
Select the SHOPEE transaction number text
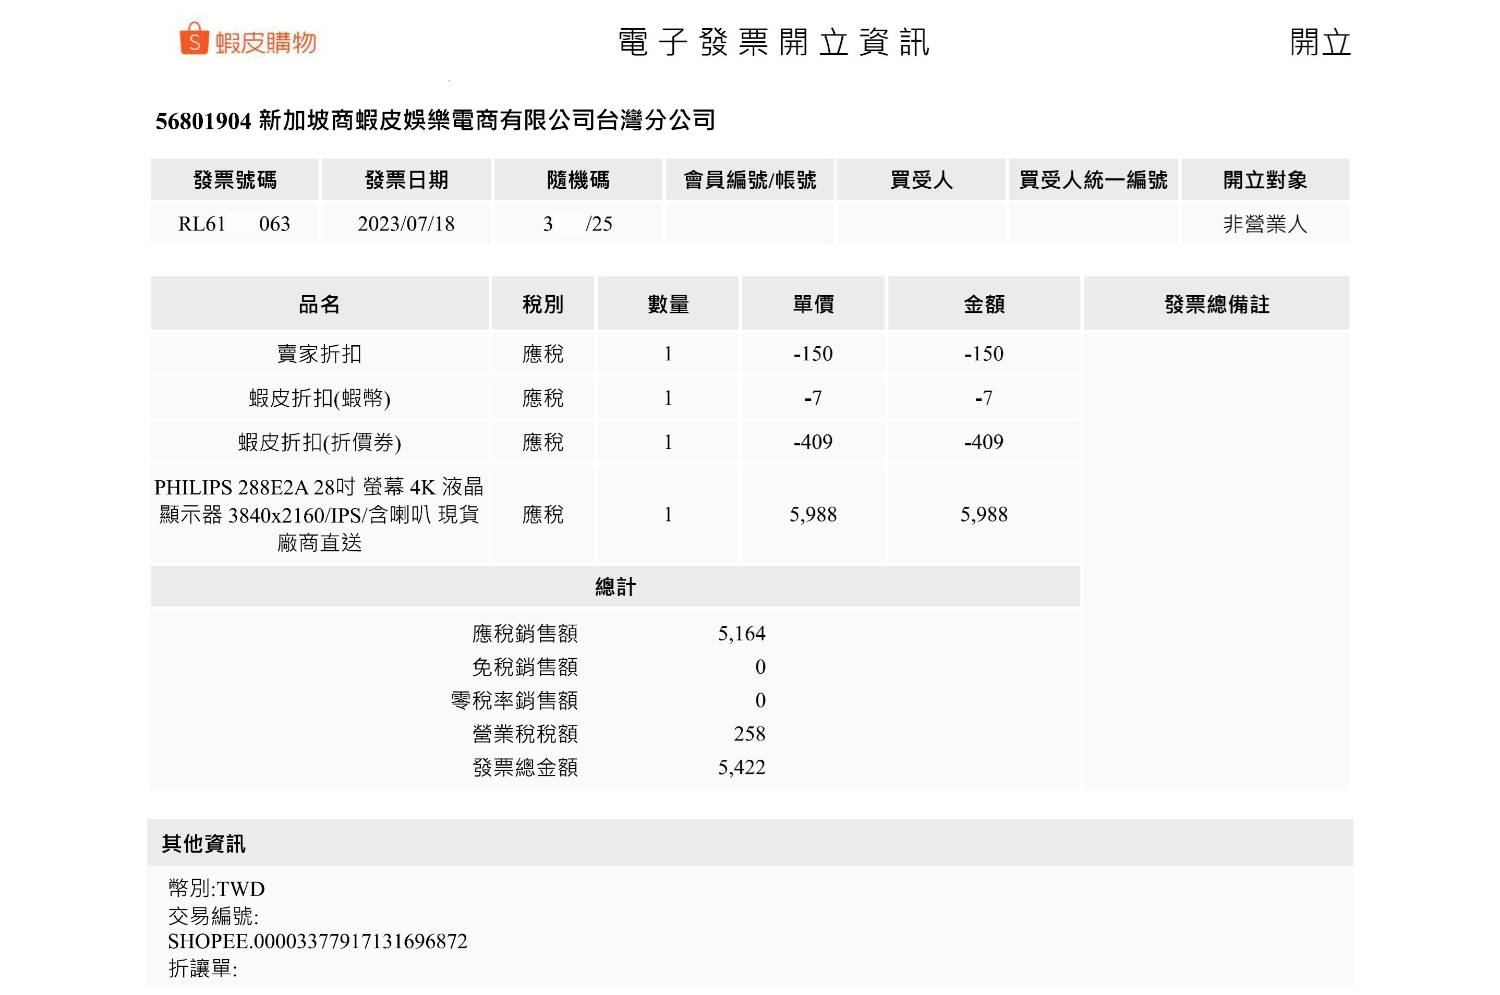[318, 941]
